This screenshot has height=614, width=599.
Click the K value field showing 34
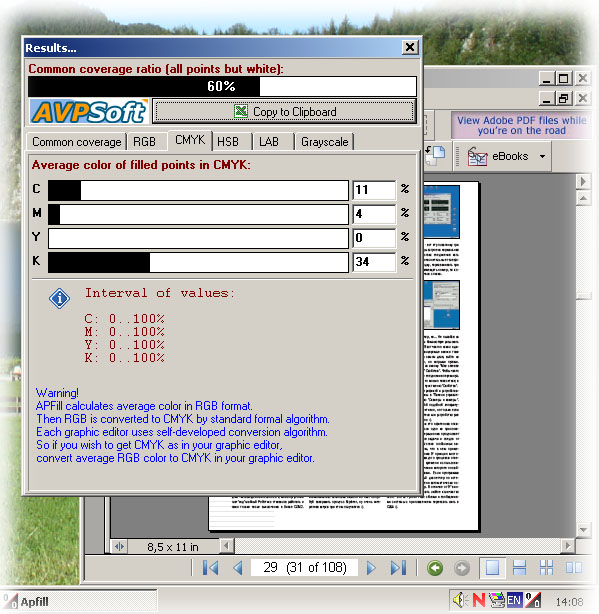(374, 262)
